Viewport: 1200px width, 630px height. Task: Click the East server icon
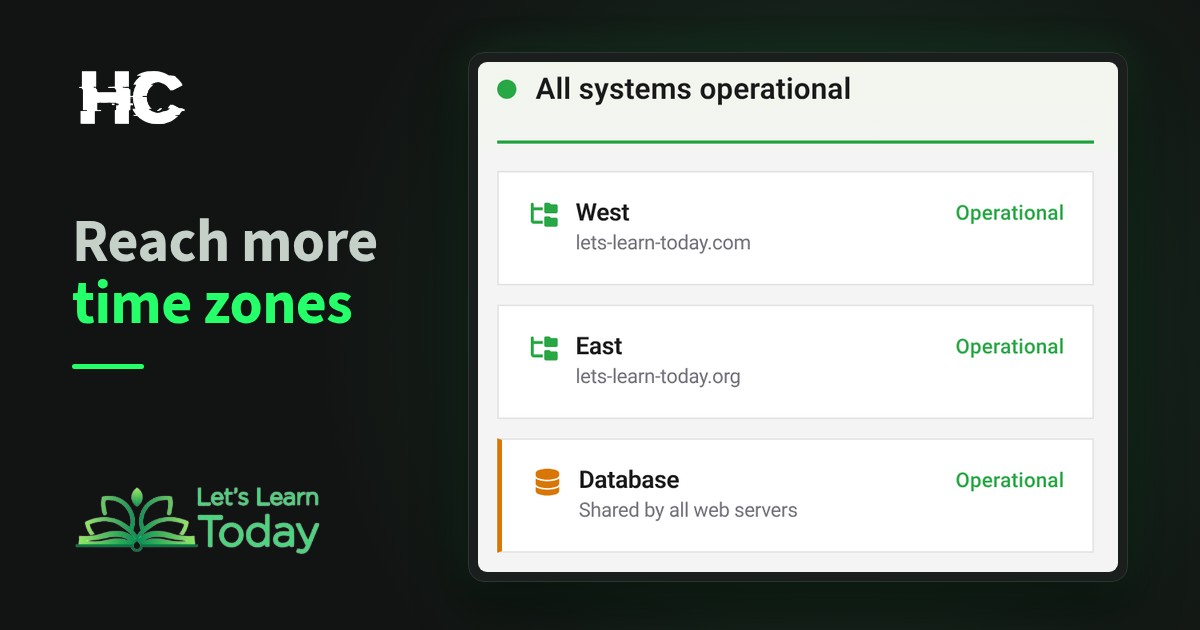coord(544,348)
